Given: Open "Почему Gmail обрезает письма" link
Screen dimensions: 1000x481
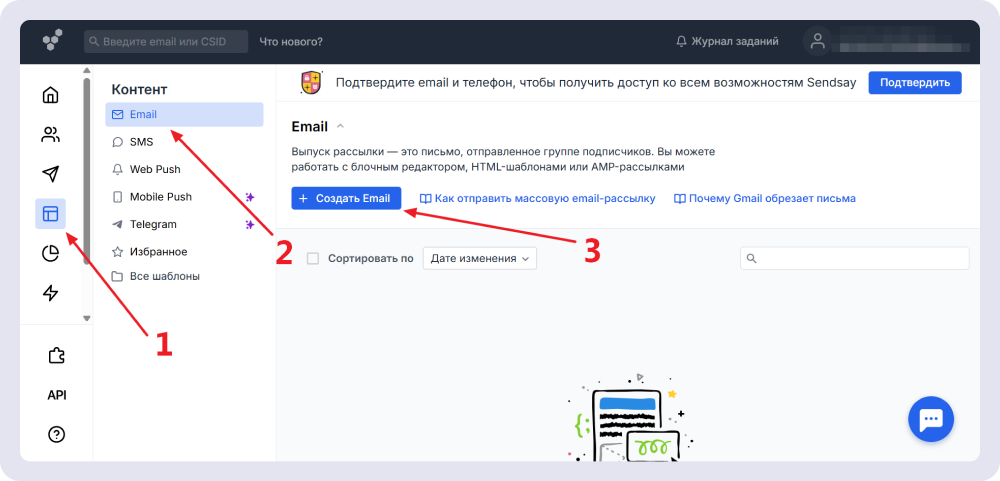Looking at the screenshot, I should (x=765, y=199).
